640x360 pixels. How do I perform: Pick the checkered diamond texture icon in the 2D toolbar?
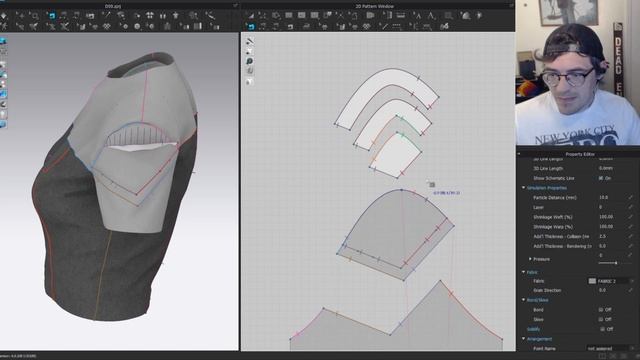[x=367, y=27]
